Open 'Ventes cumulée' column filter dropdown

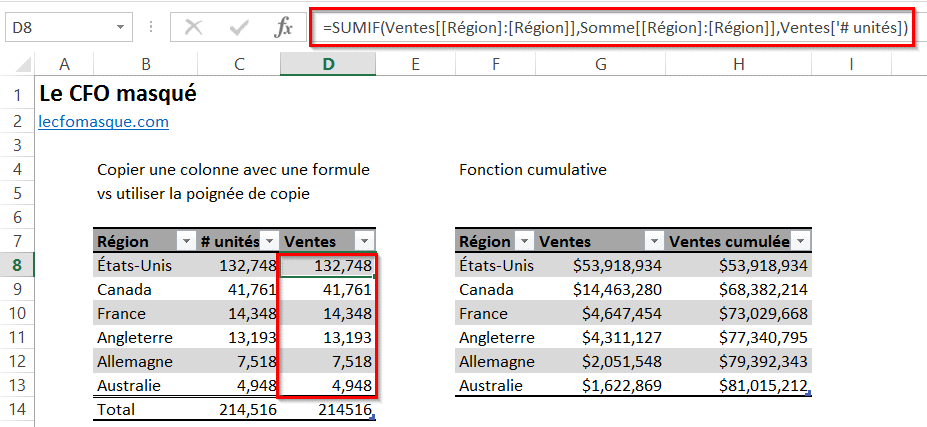[800, 241]
